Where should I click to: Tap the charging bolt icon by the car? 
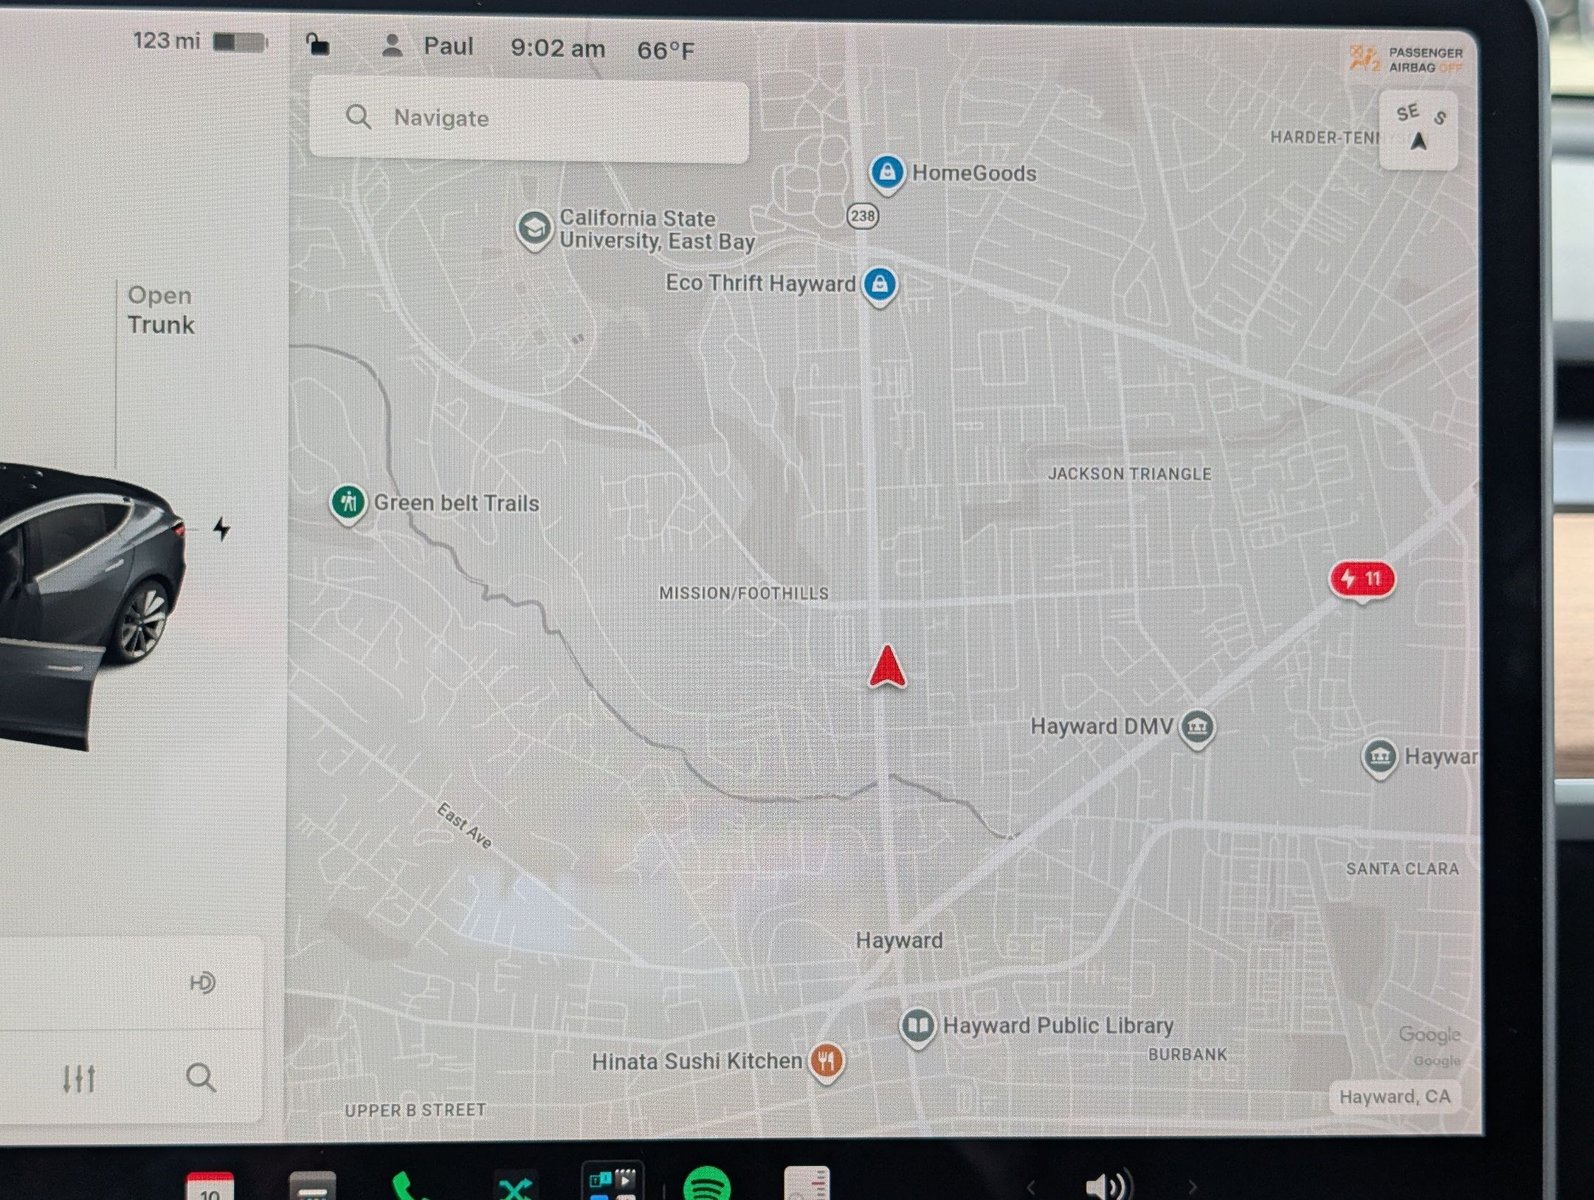(x=222, y=528)
